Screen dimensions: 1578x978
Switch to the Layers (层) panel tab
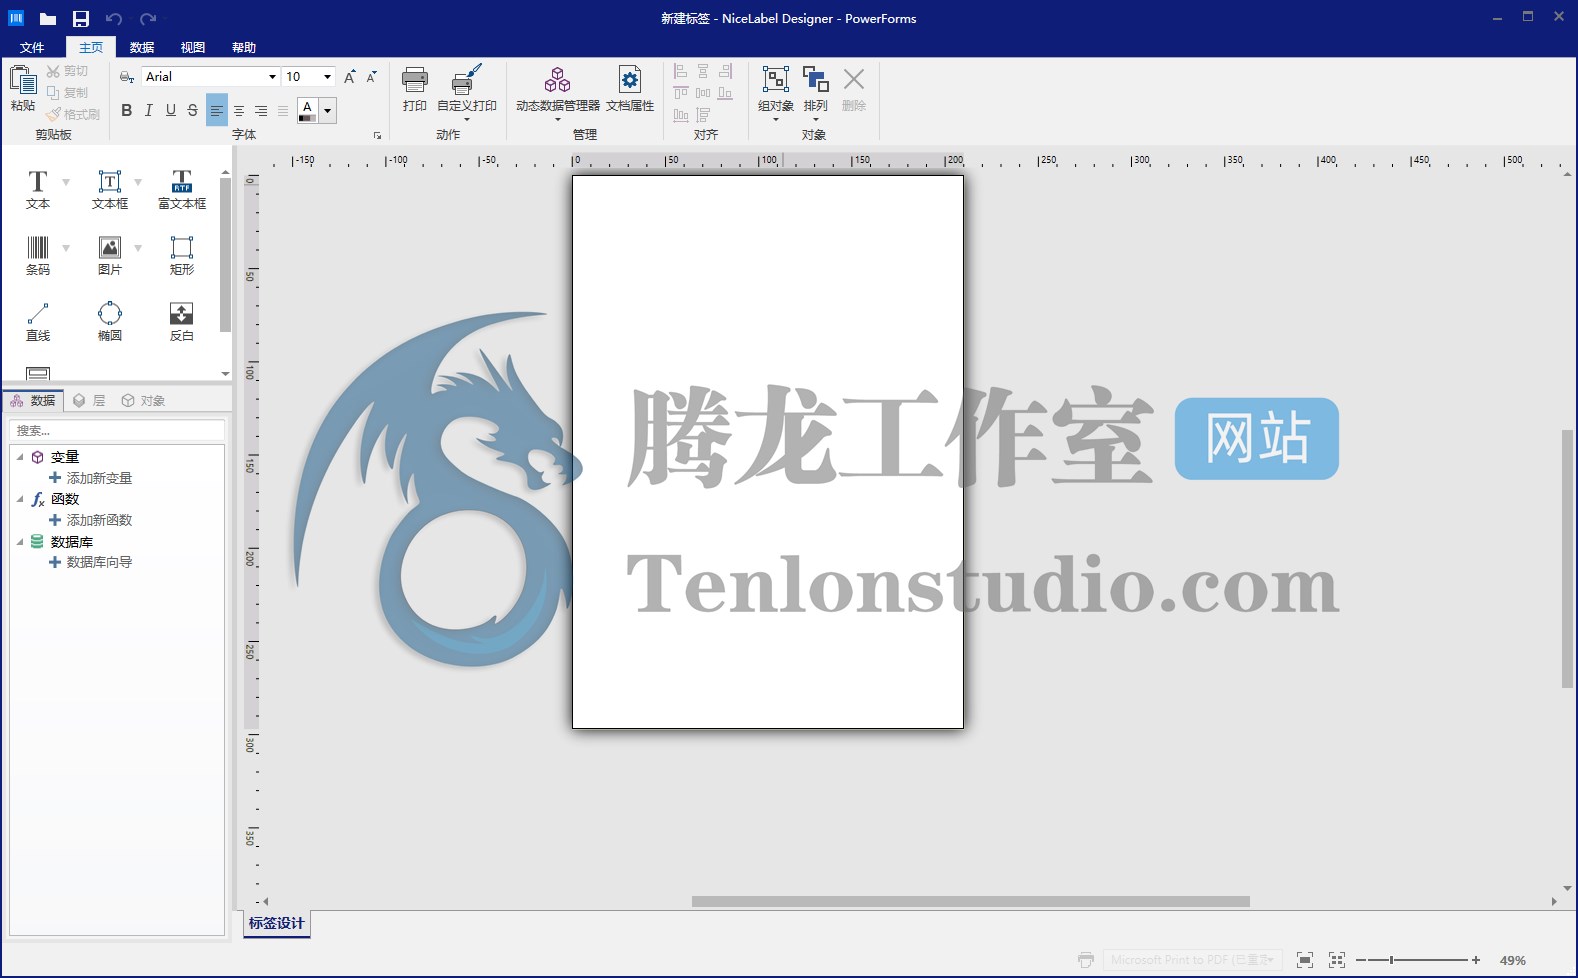[89, 401]
